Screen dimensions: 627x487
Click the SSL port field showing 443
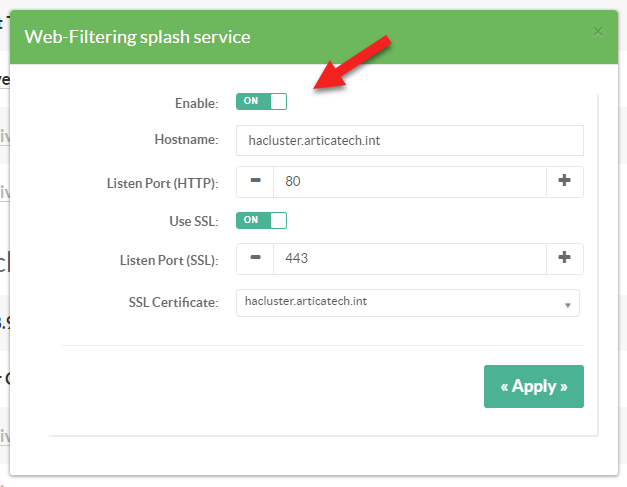tap(409, 258)
